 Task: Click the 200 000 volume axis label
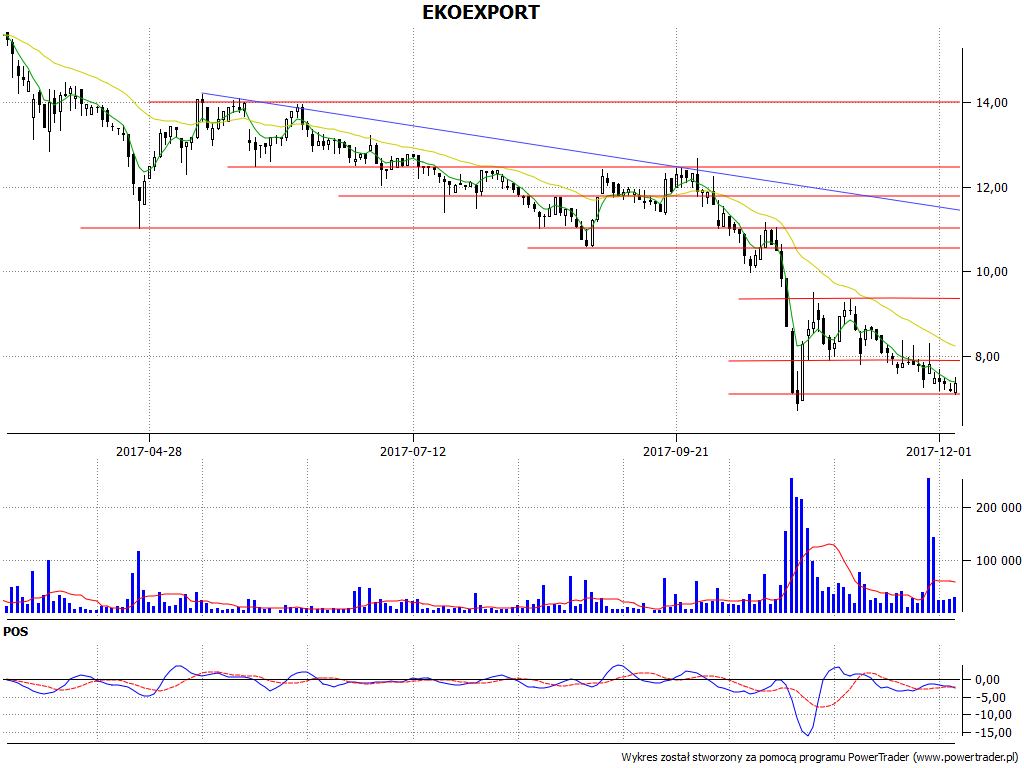pos(999,507)
